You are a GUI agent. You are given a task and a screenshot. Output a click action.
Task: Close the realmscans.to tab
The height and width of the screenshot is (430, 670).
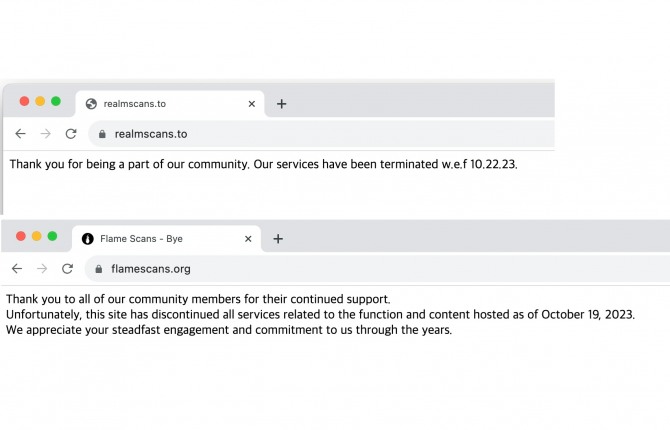tap(252, 104)
